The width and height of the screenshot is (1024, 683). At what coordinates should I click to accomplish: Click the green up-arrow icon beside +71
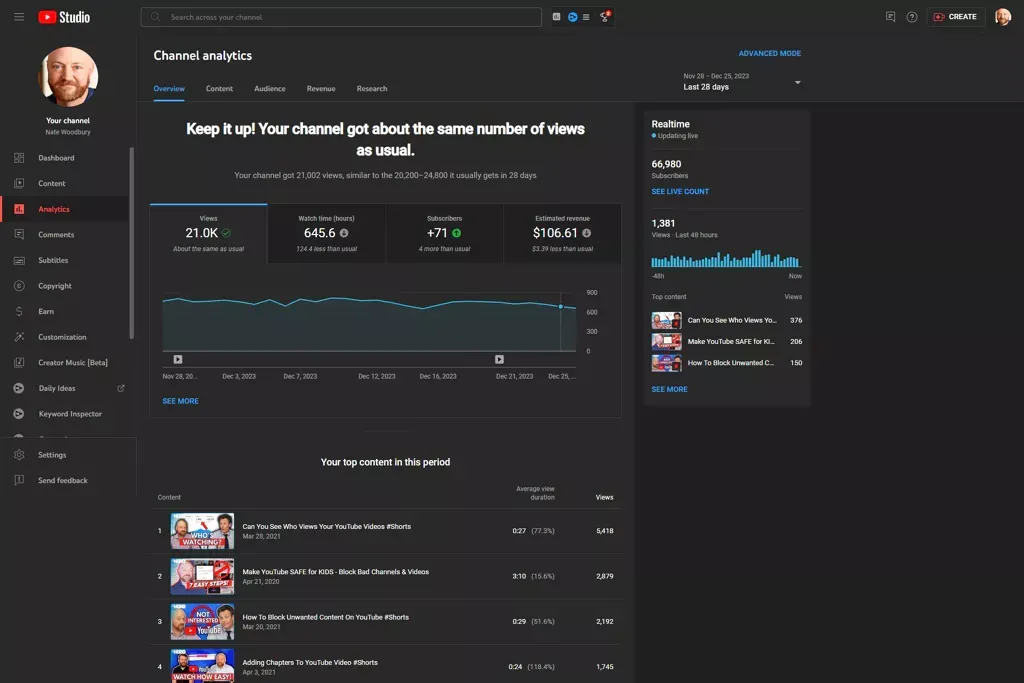(456, 233)
